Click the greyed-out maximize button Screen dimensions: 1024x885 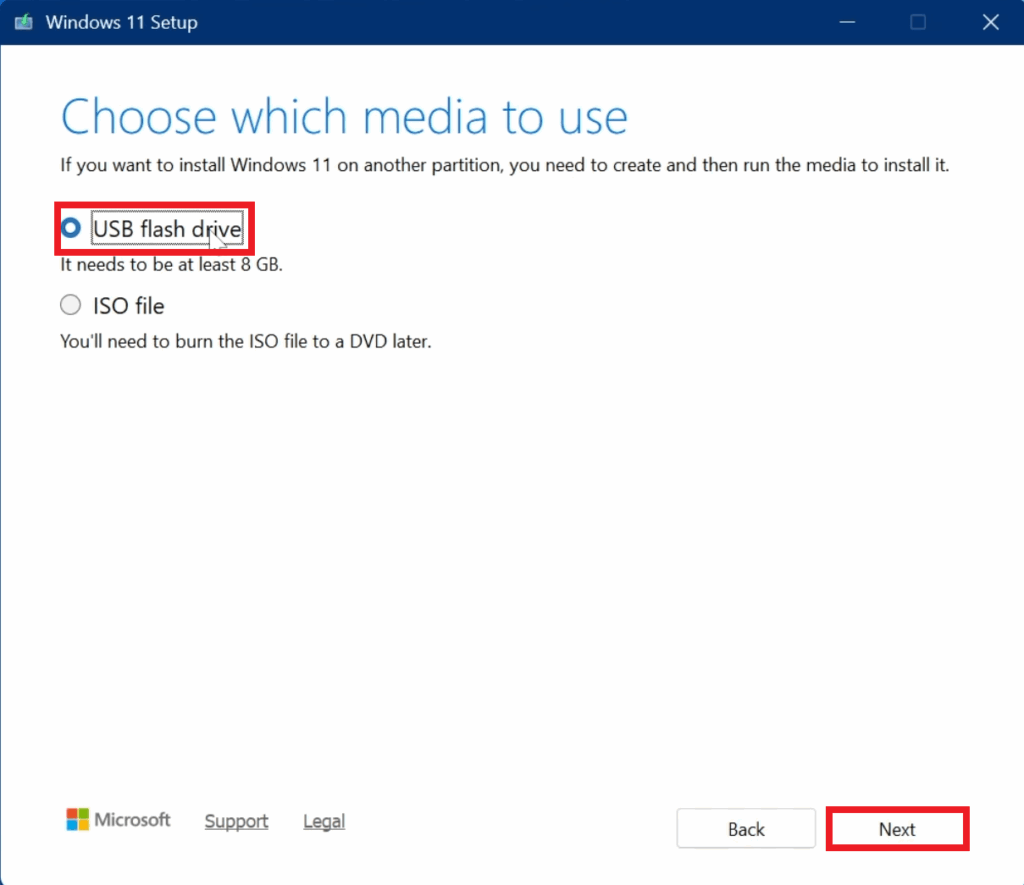[917, 22]
